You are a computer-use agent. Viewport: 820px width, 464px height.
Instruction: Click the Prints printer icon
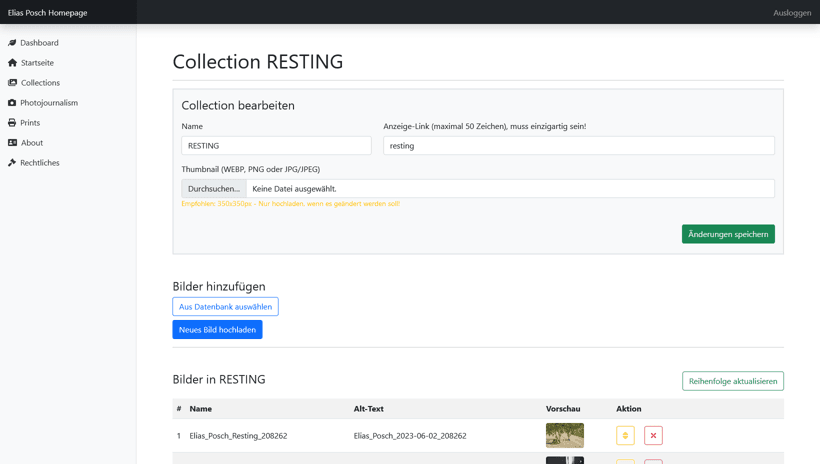tap(12, 123)
